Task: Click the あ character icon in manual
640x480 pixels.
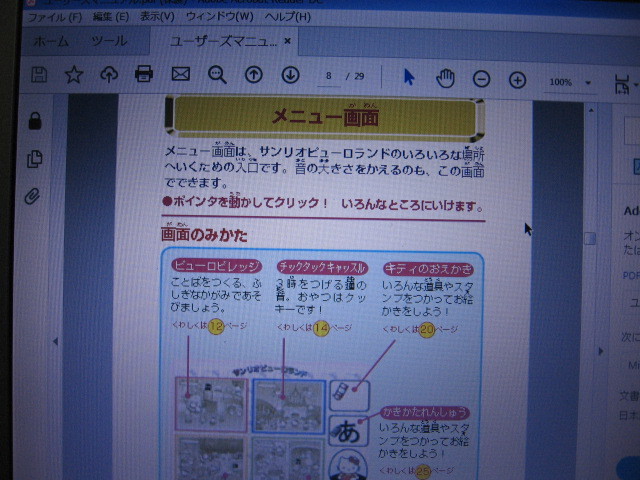Action: click(349, 431)
